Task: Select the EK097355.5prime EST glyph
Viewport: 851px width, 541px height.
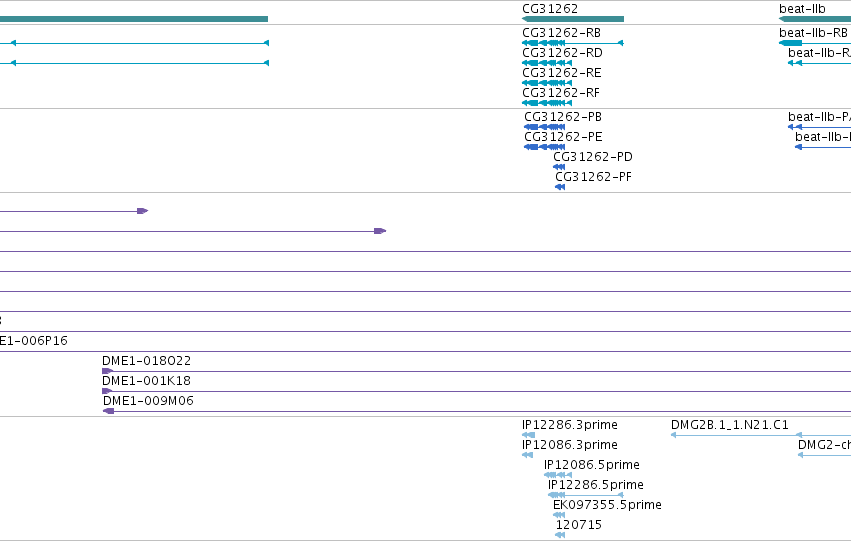Action: (559, 515)
